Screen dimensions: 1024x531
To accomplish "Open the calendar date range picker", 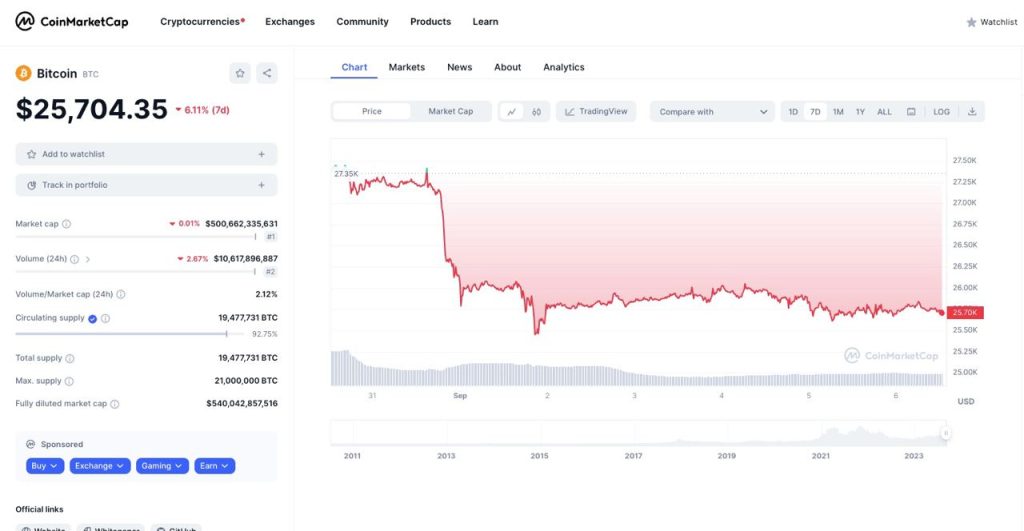I will click(x=911, y=112).
